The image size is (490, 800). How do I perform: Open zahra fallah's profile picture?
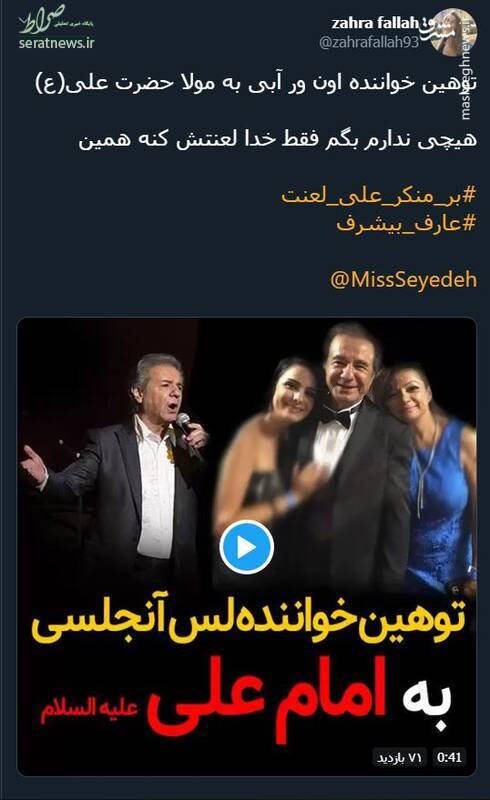coord(454,31)
